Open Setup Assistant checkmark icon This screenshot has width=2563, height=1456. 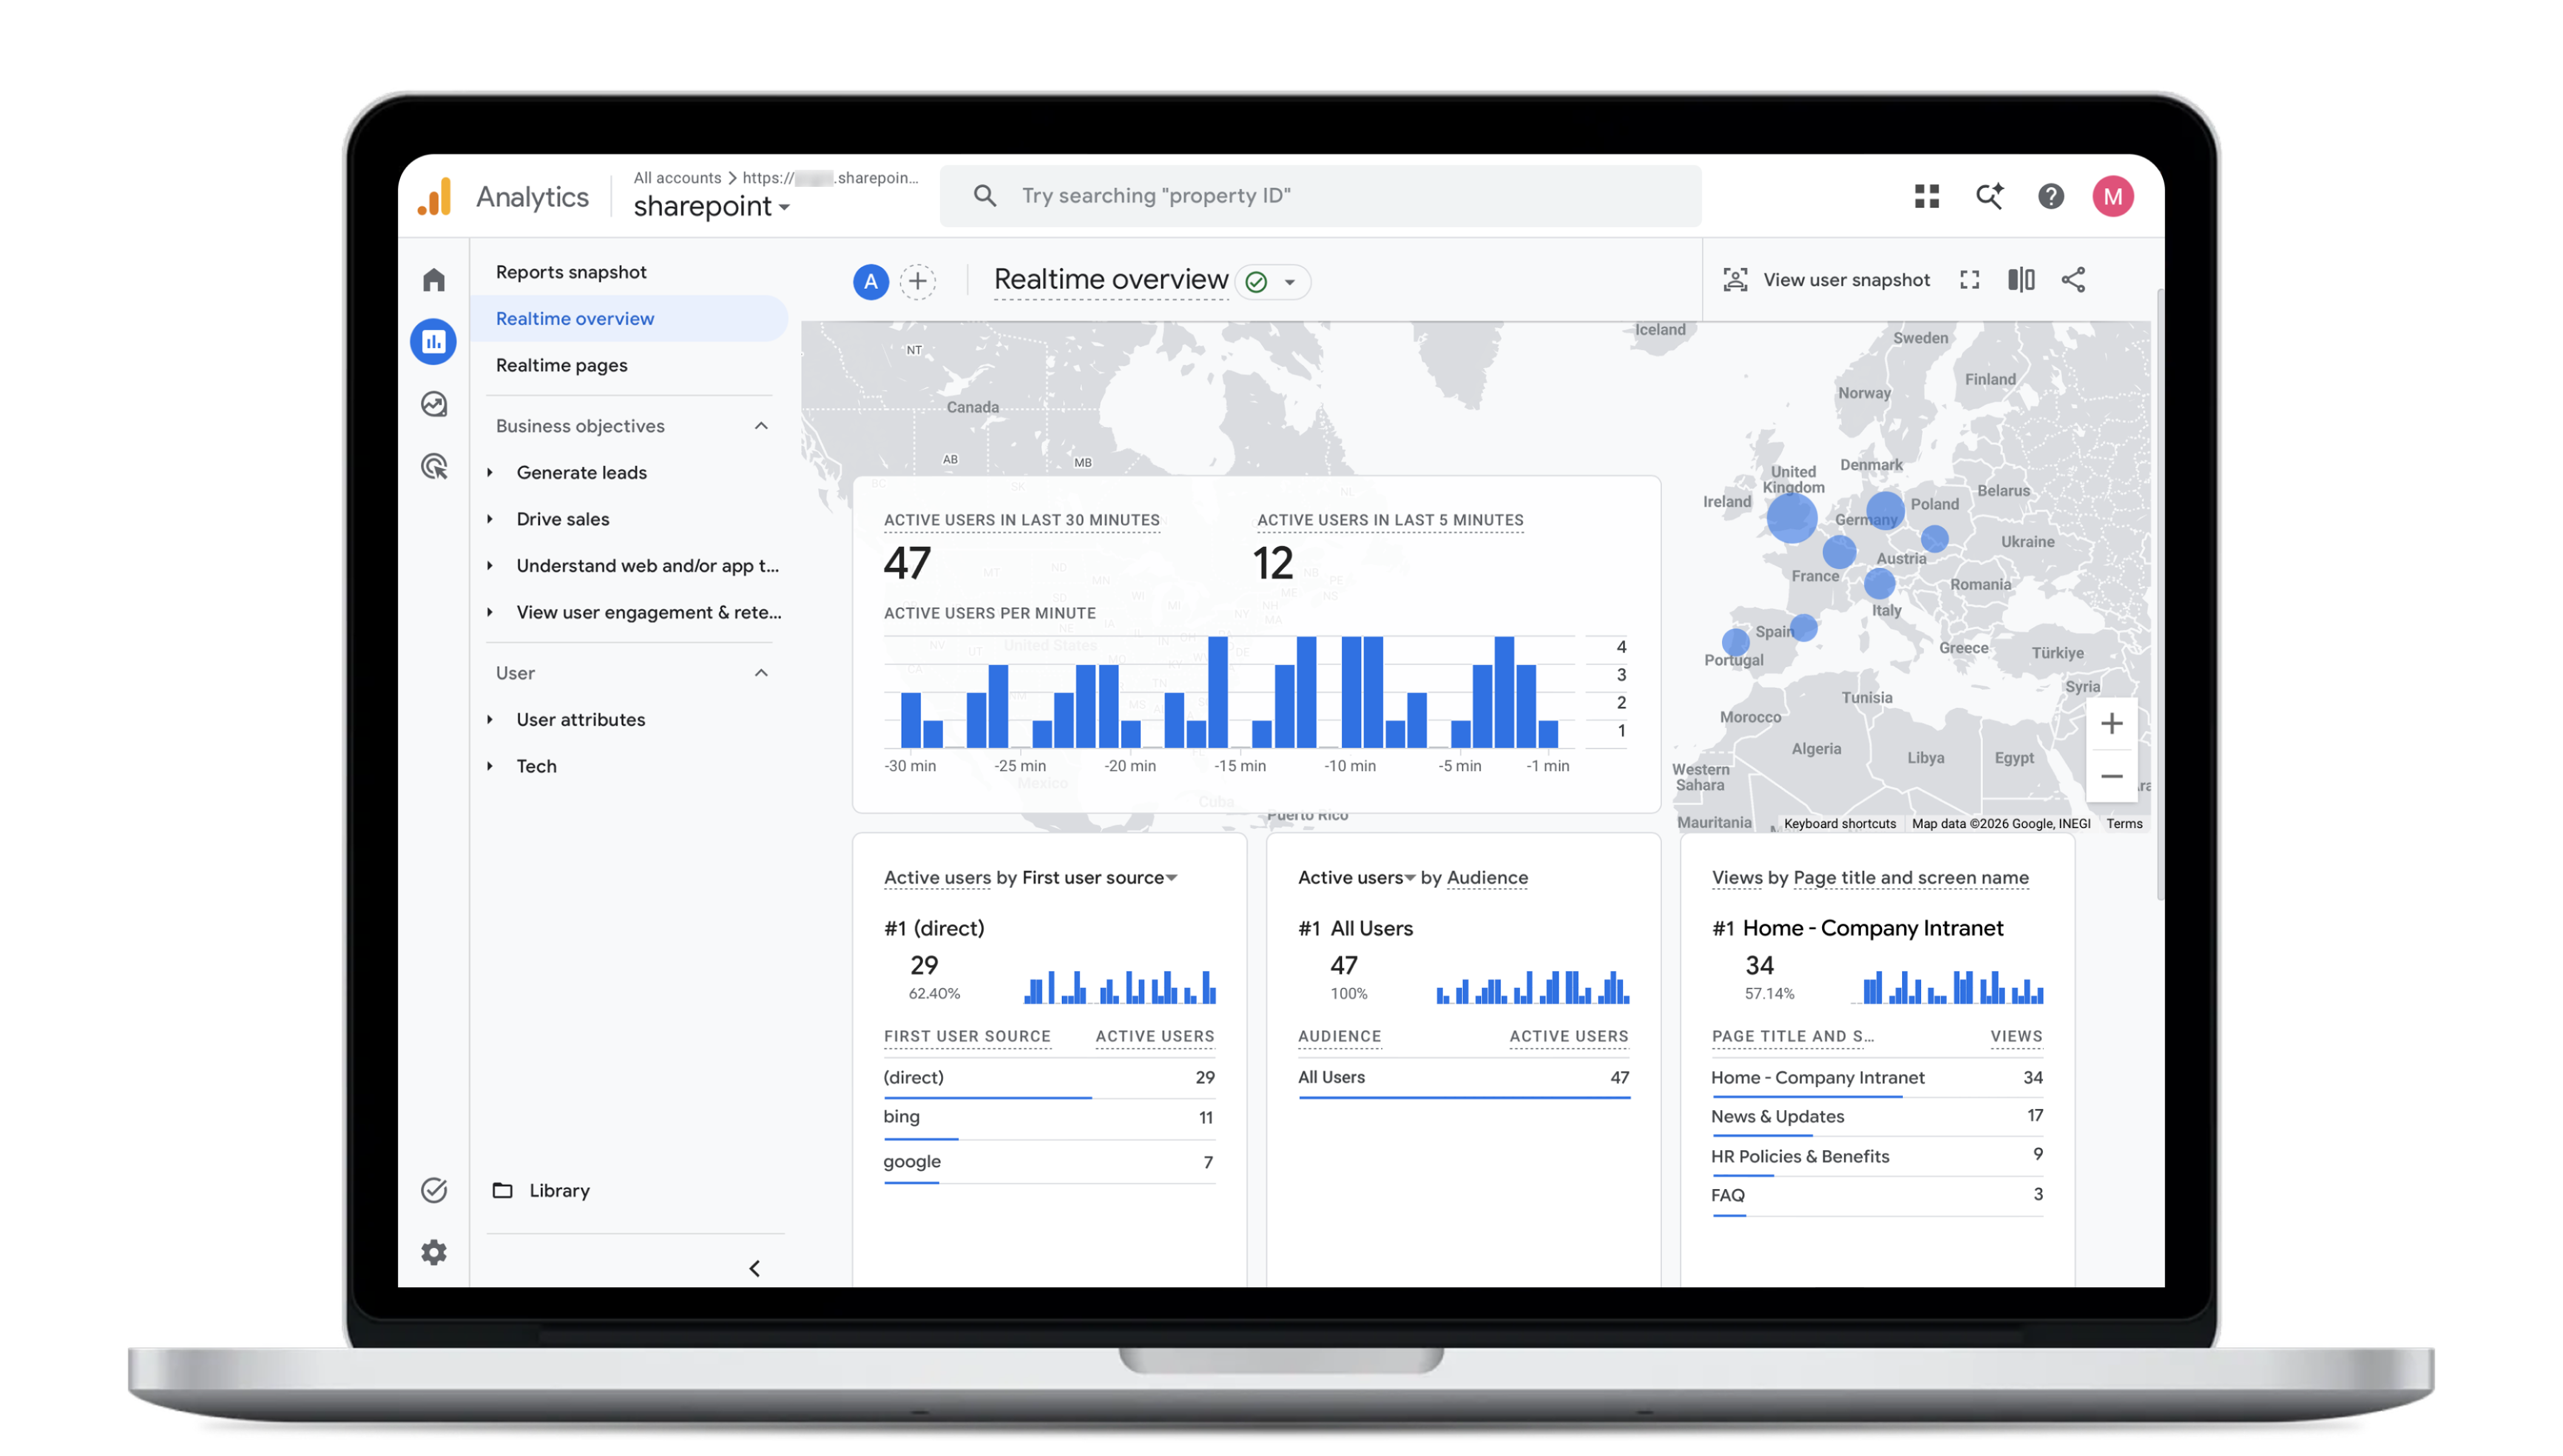click(433, 1190)
